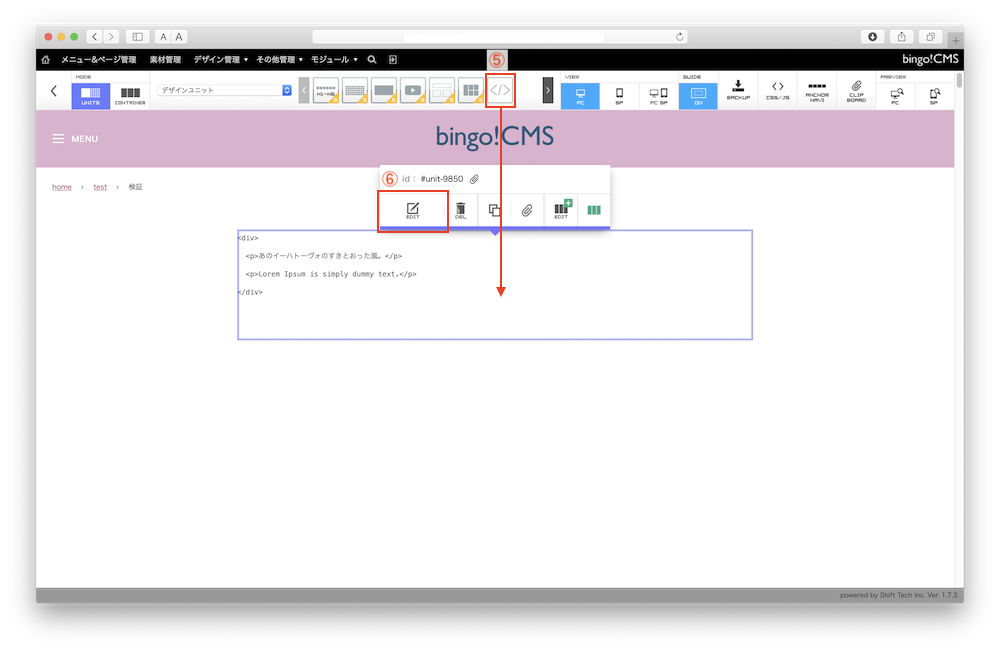Viewport: 1000px width, 651px height.
Task: Open the MENU hamburger button
Action: click(75, 138)
